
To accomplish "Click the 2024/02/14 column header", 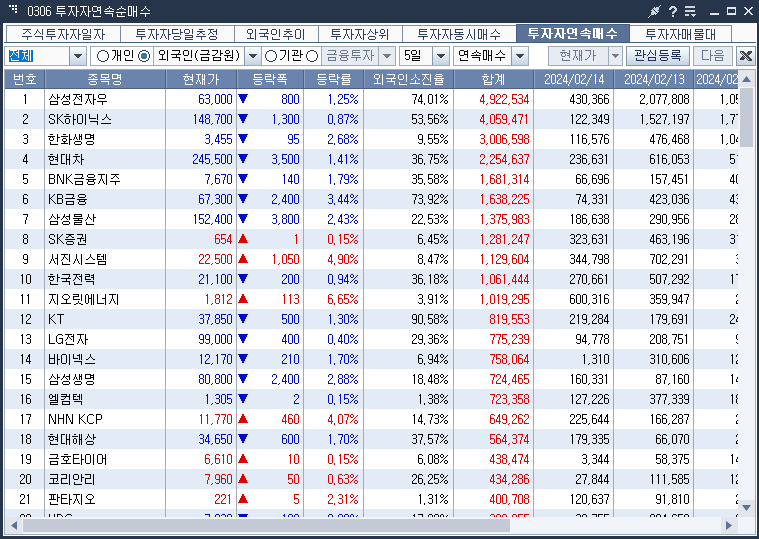I will click(x=574, y=79).
